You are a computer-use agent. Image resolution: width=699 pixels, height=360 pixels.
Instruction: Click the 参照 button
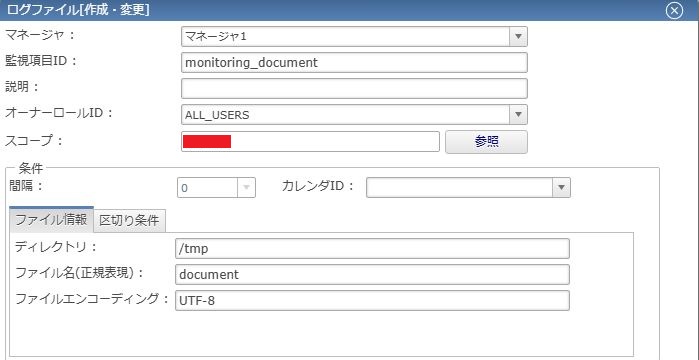(x=486, y=142)
